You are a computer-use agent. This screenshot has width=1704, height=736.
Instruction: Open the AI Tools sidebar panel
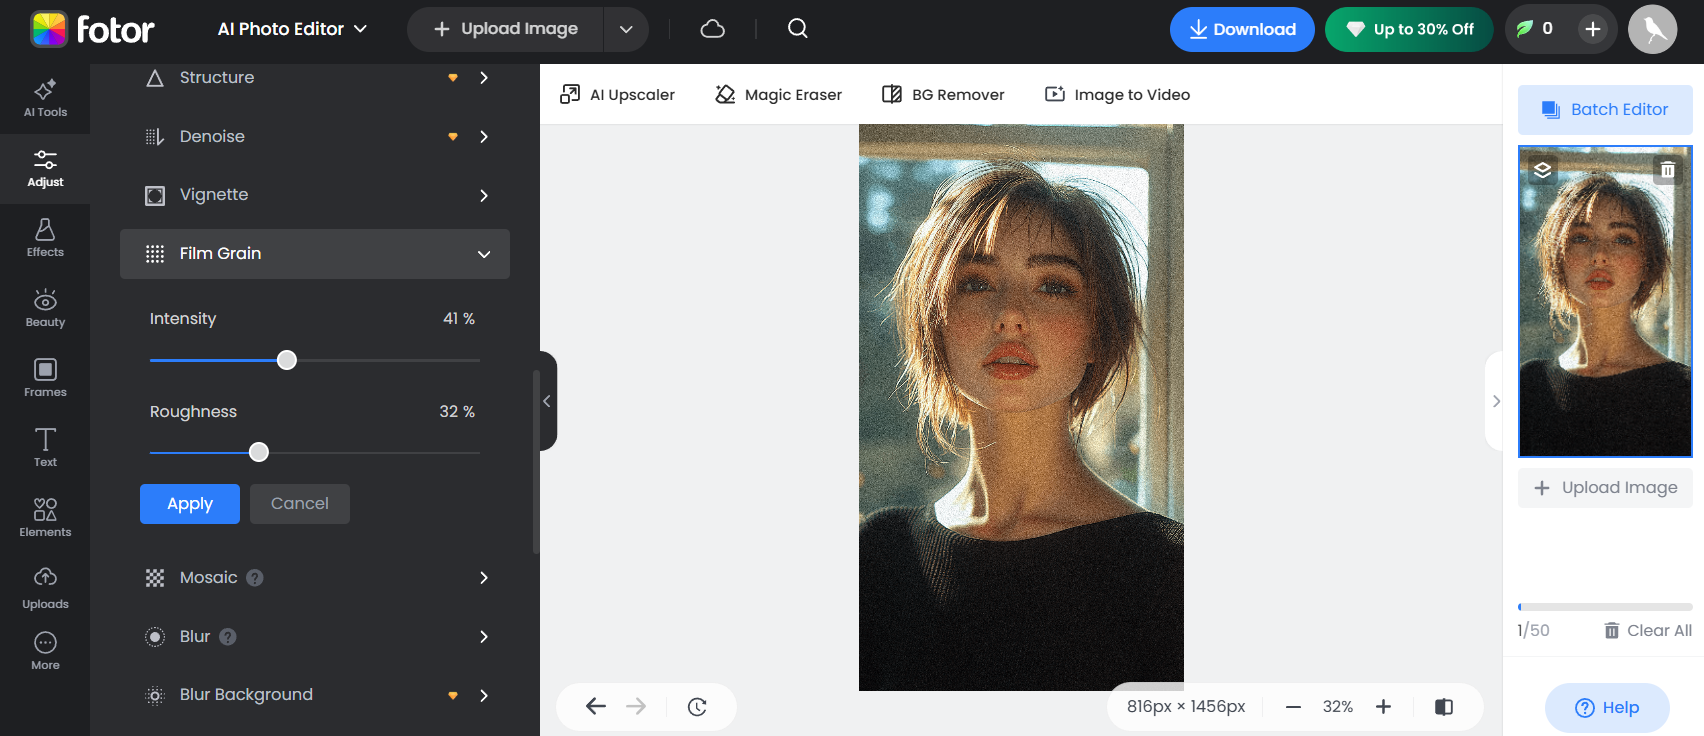[45, 98]
